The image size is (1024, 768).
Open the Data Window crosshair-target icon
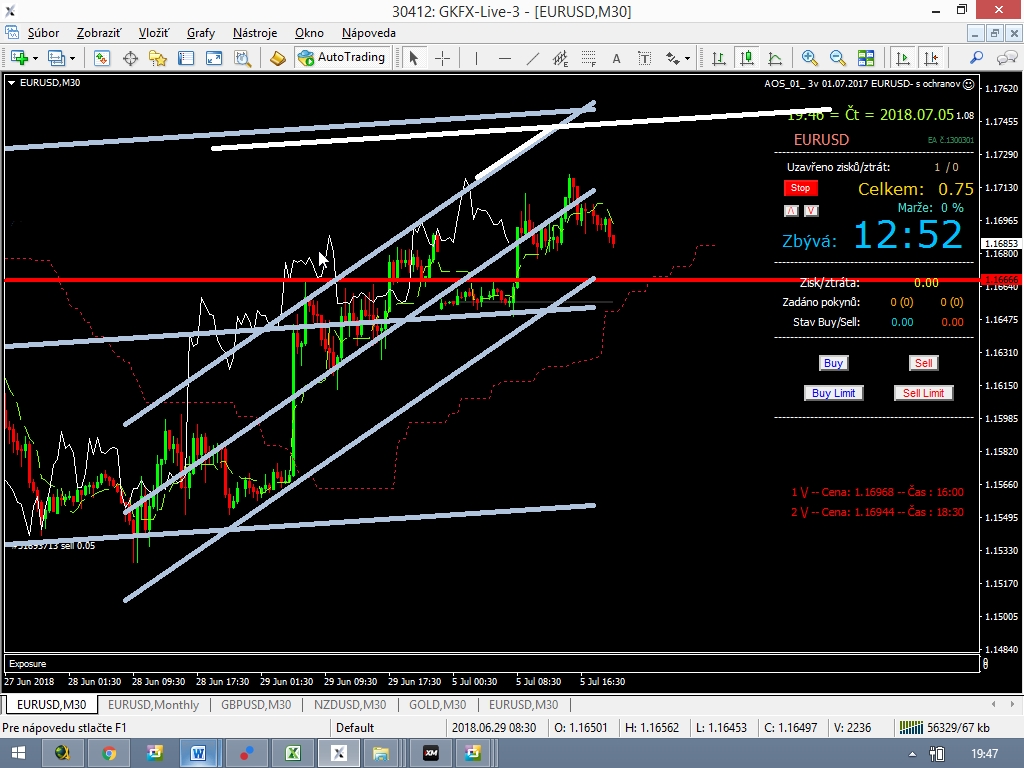130,58
